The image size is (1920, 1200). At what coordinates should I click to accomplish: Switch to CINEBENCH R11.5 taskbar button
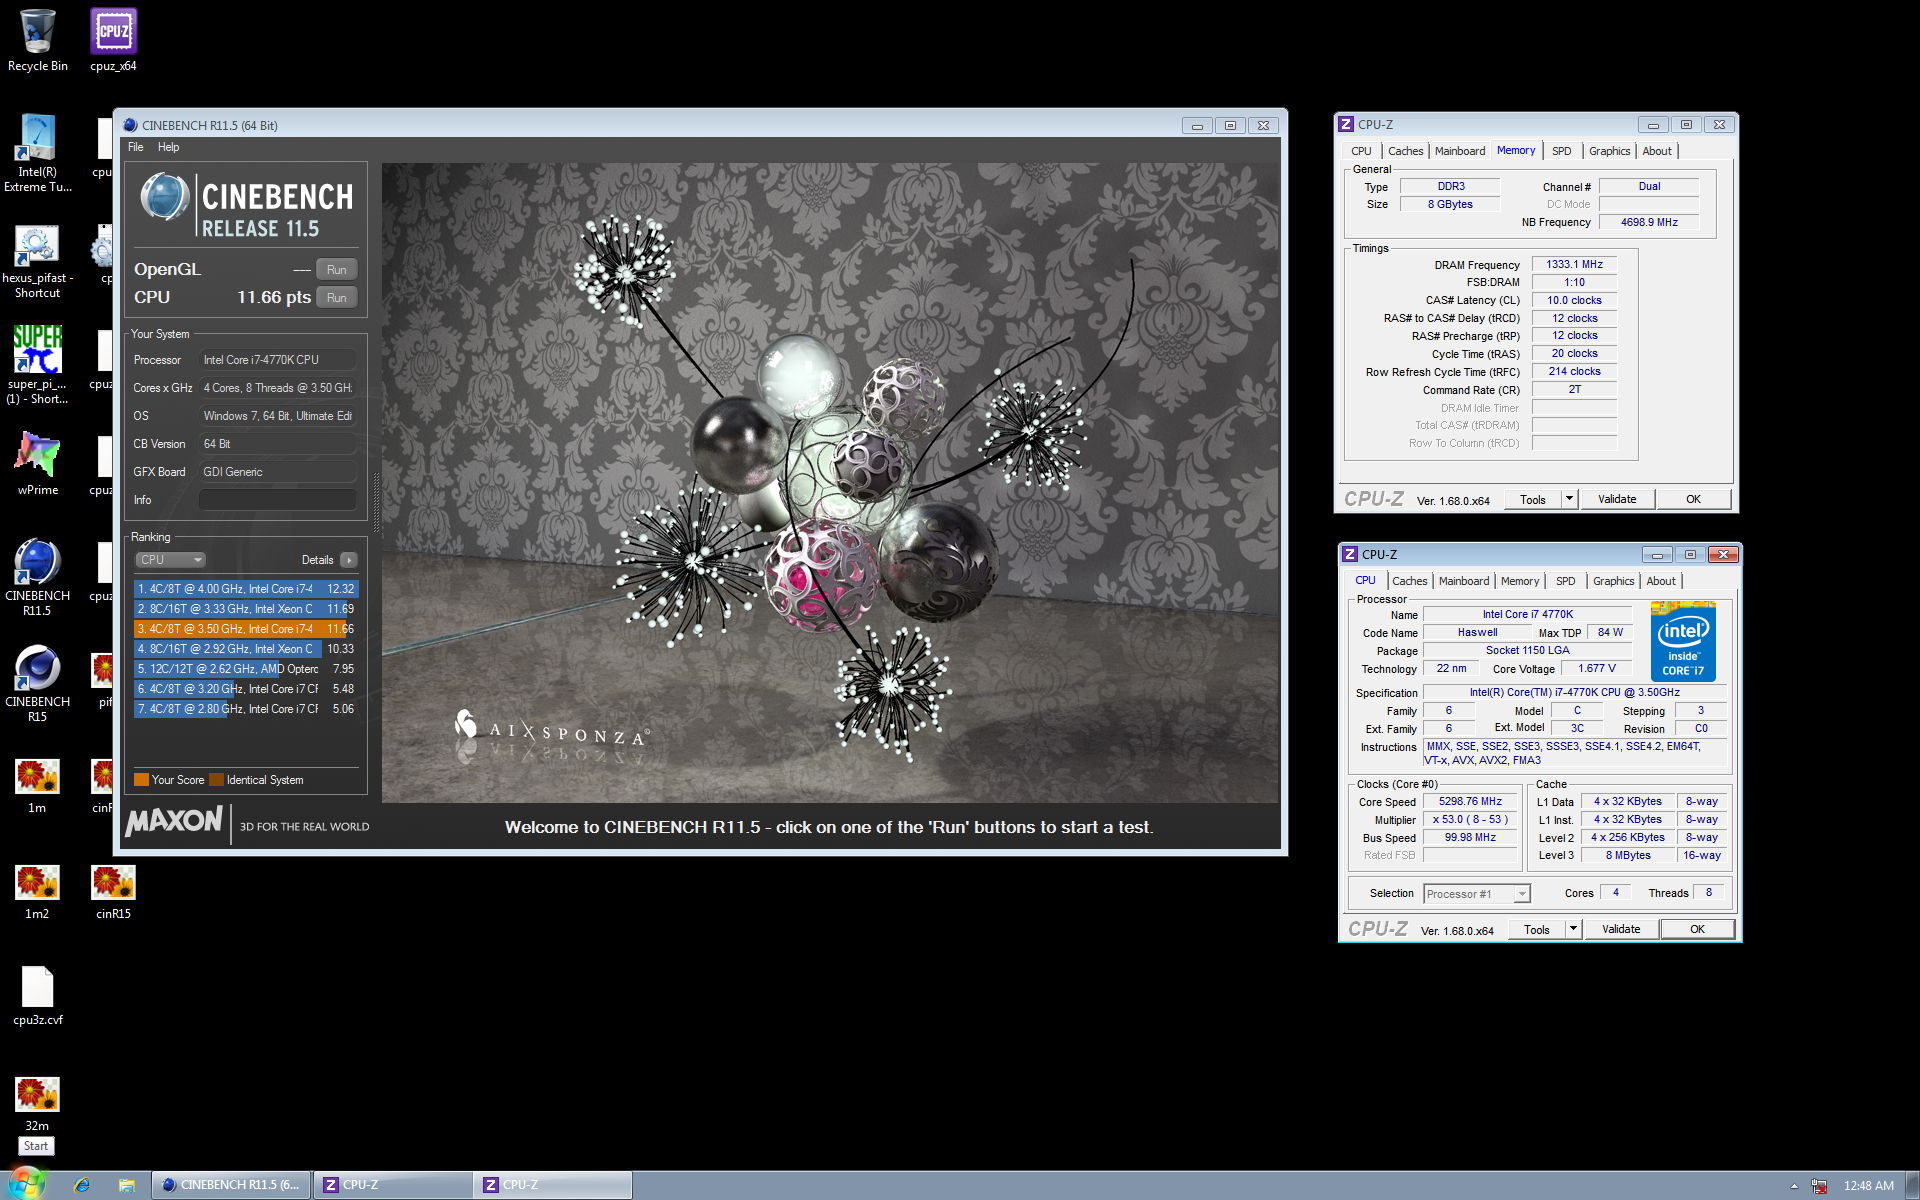click(x=231, y=1185)
